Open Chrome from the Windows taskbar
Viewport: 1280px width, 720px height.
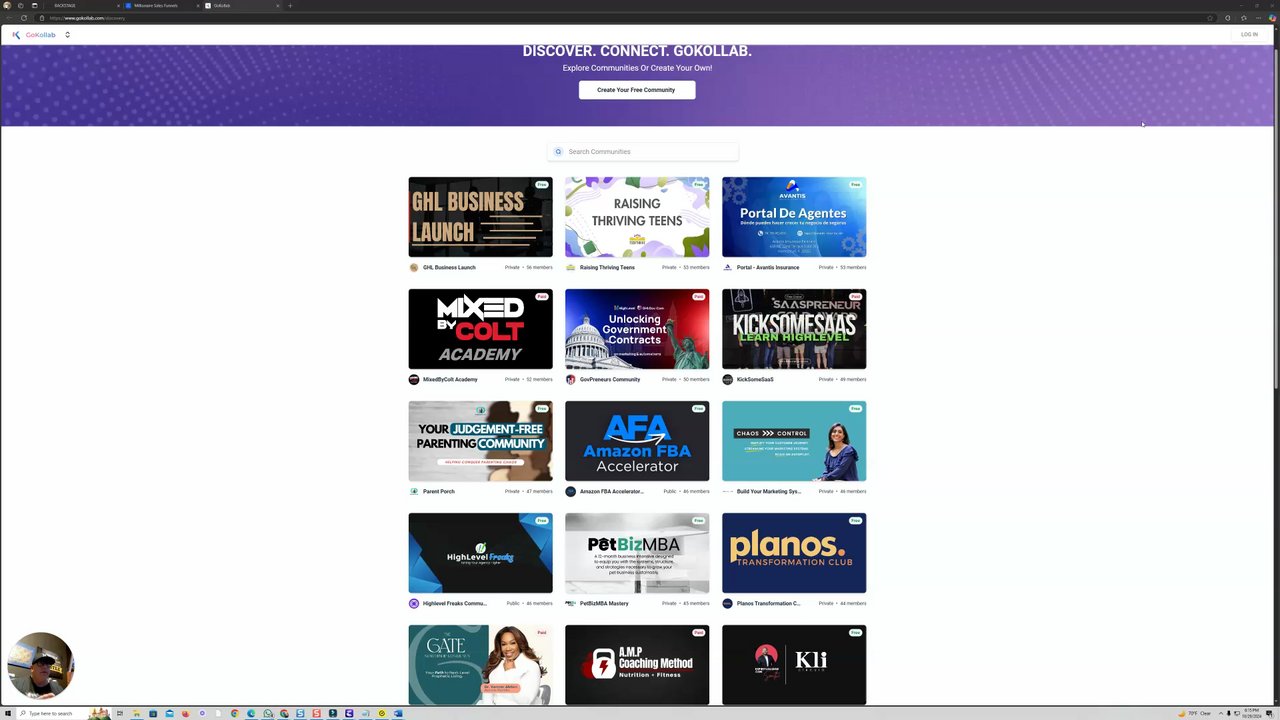235,714
